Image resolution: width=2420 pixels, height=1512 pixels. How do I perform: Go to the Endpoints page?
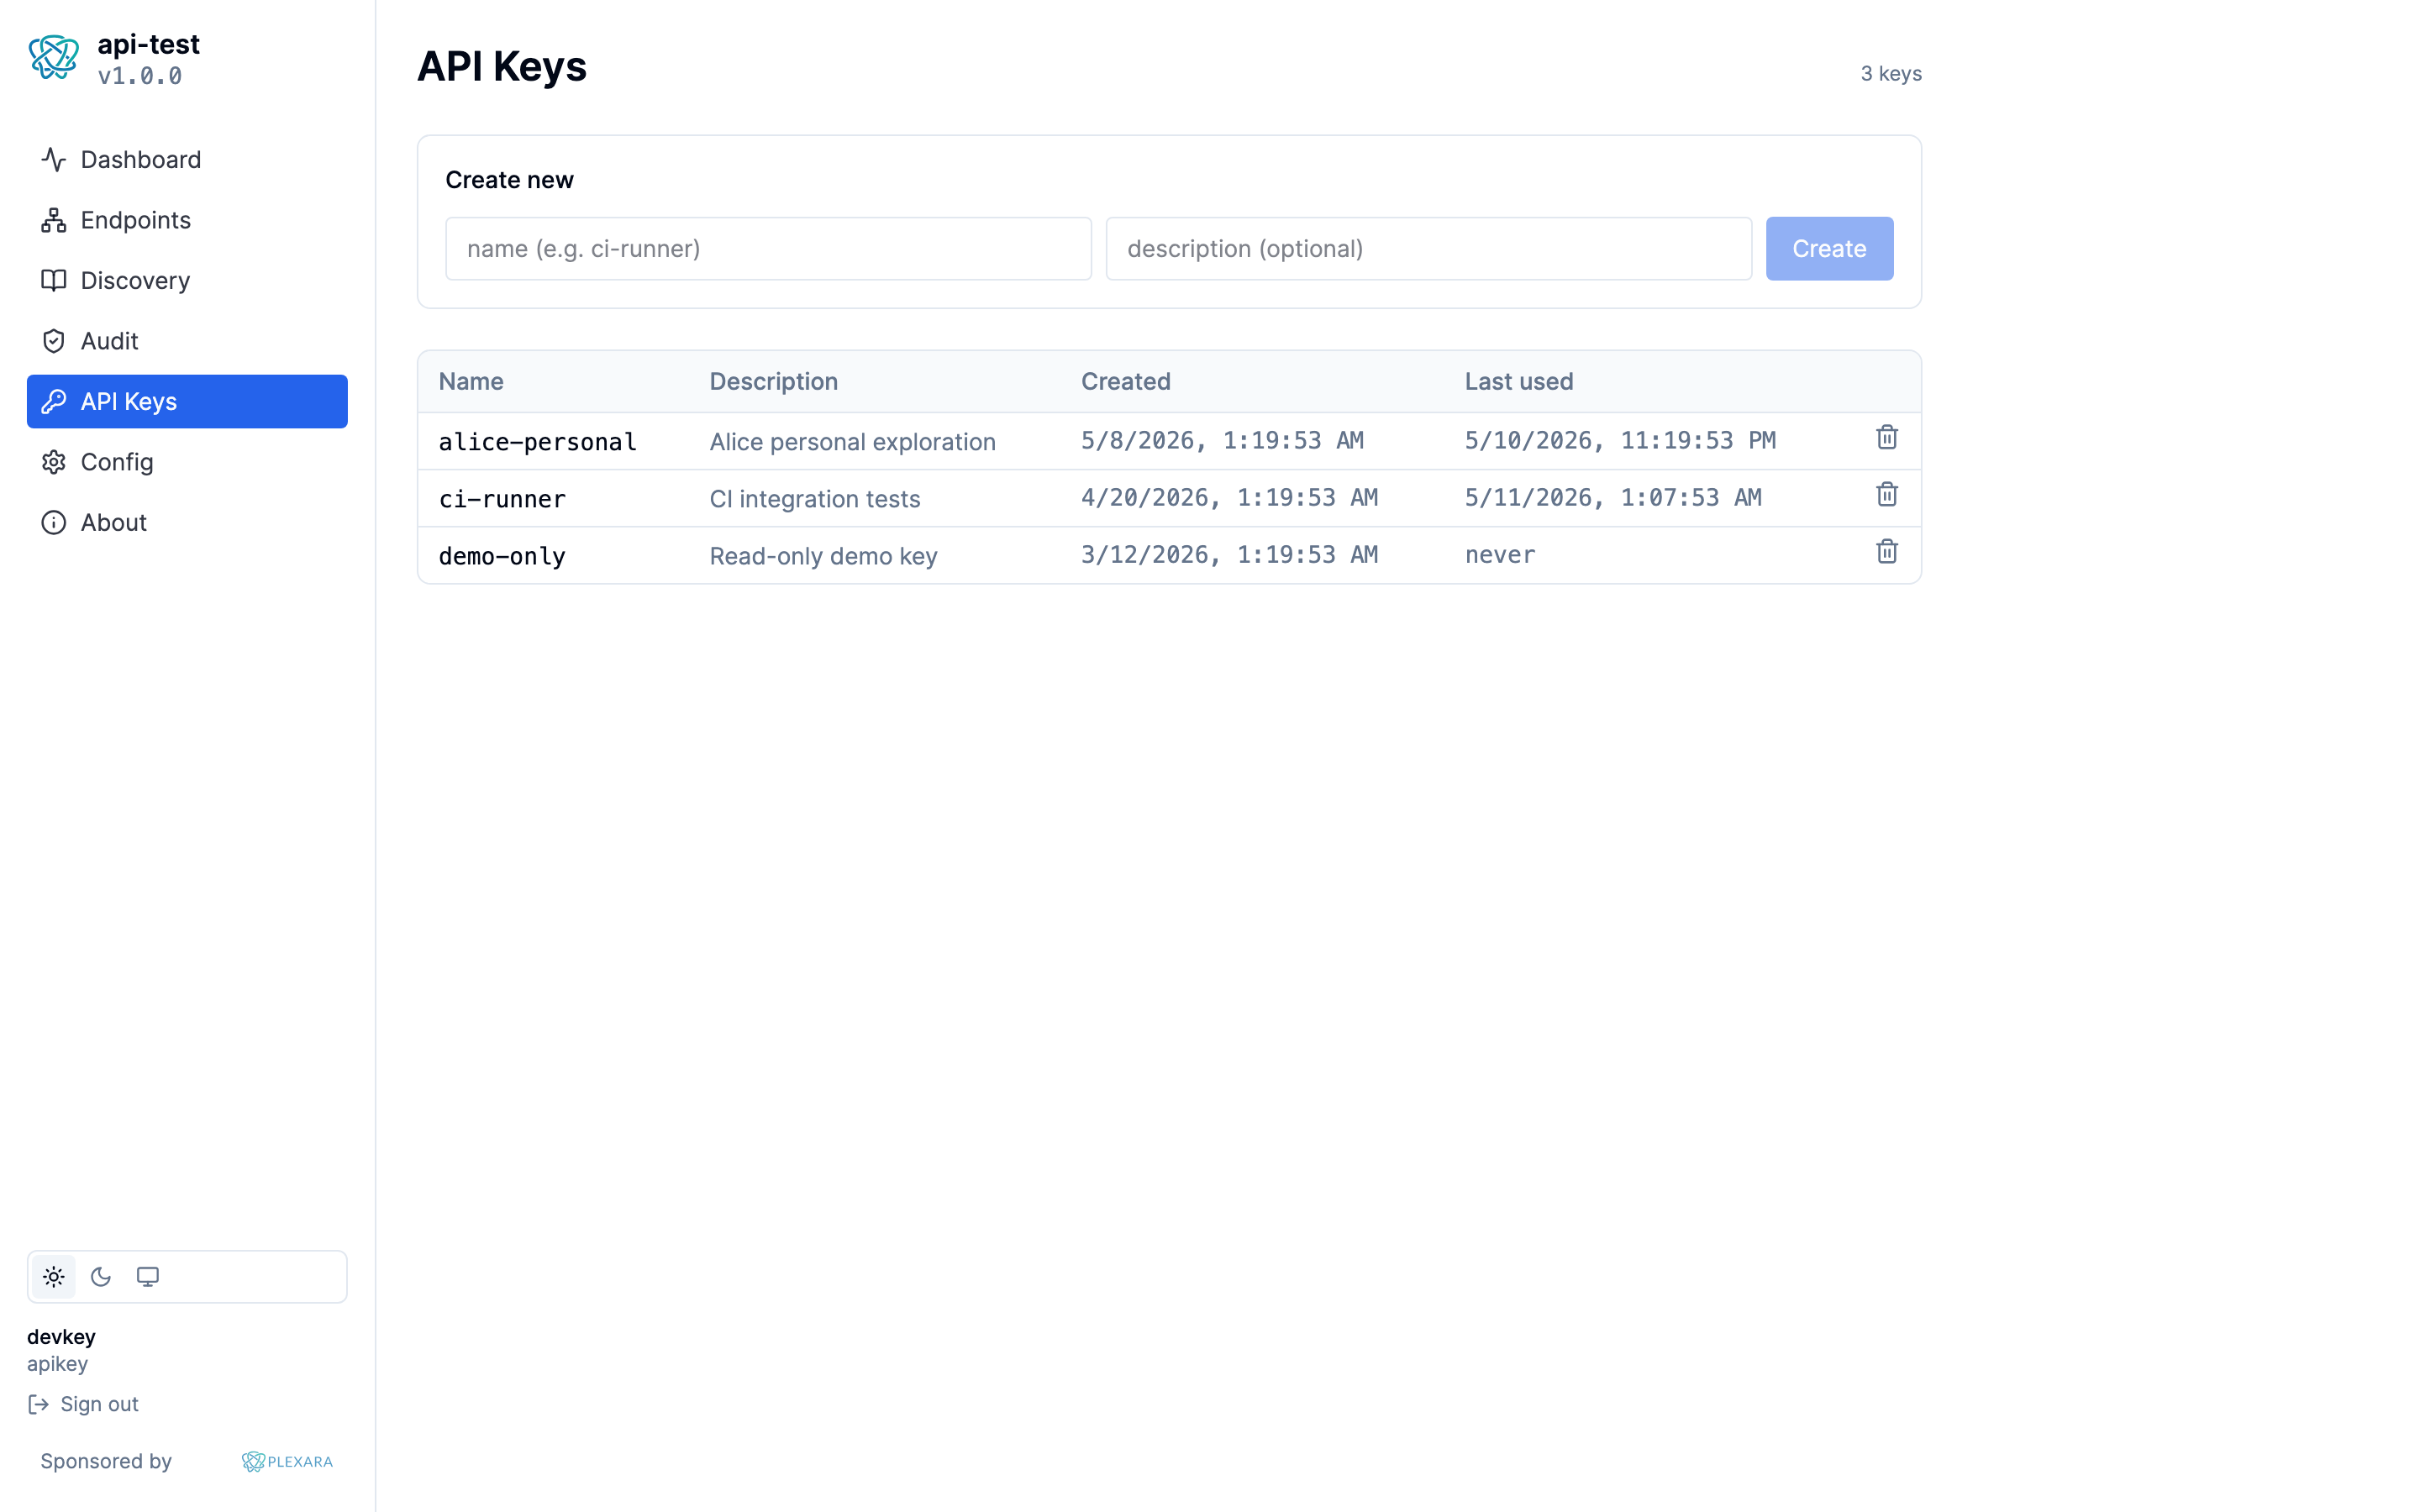point(187,220)
